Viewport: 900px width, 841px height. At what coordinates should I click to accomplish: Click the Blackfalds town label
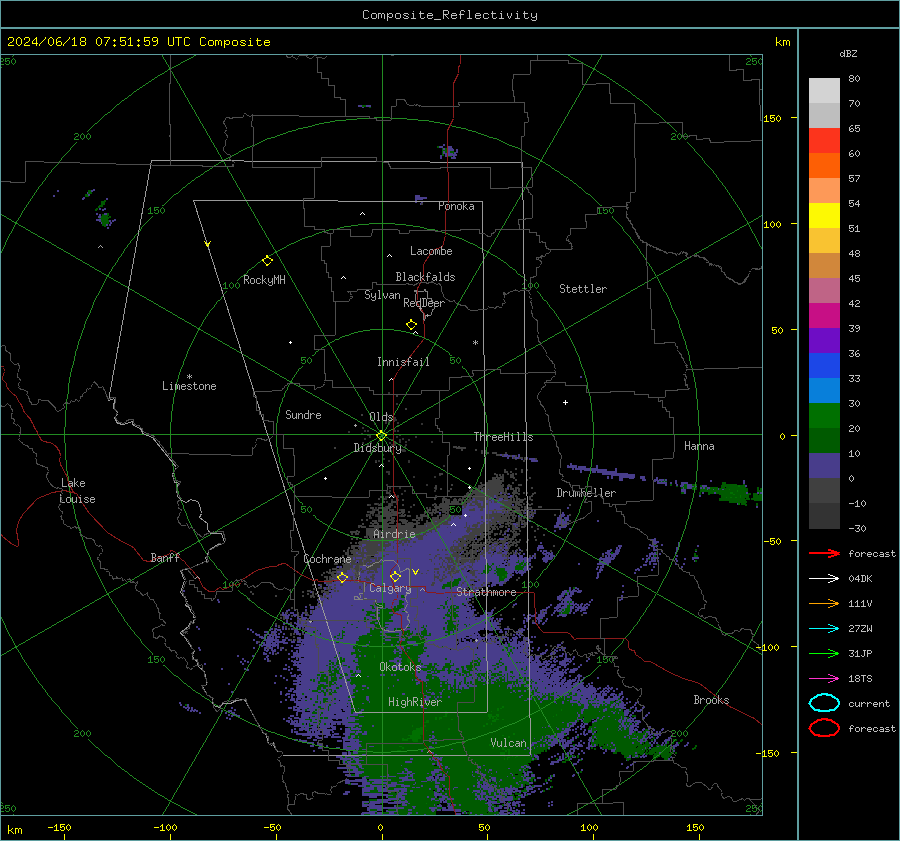[x=425, y=277]
